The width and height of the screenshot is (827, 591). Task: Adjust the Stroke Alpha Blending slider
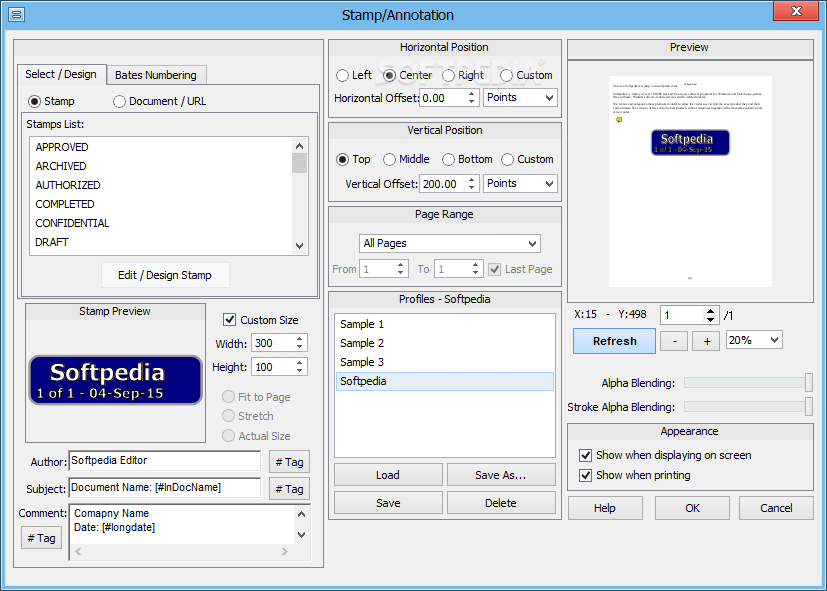(x=809, y=406)
